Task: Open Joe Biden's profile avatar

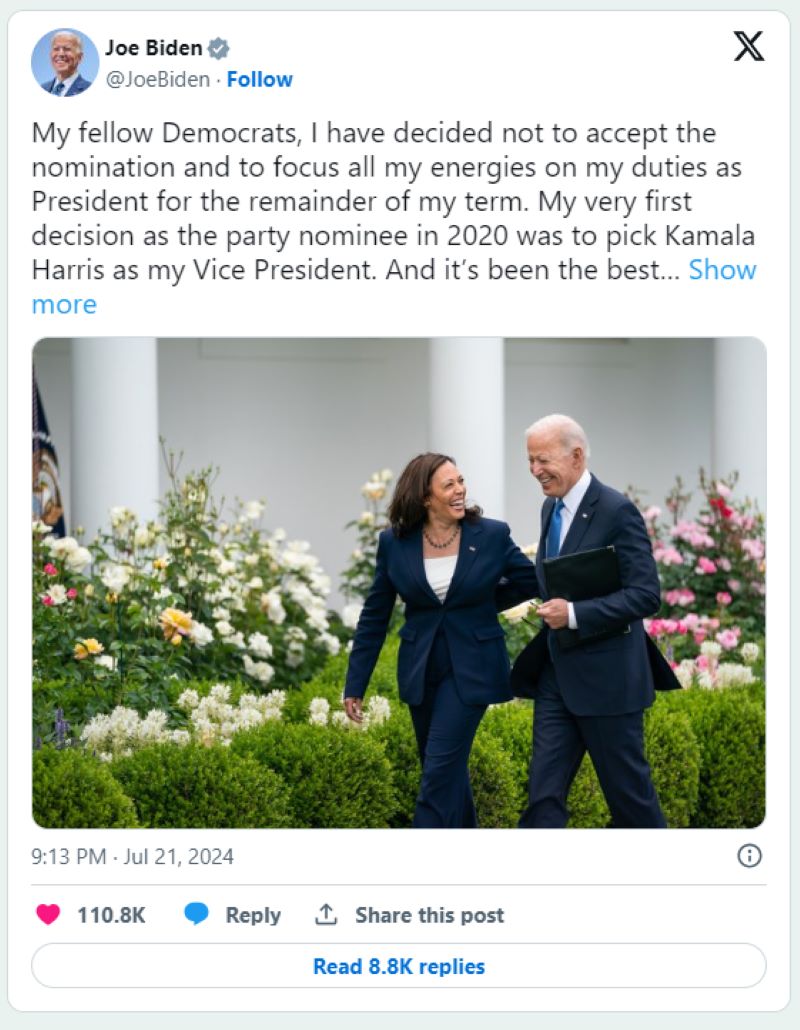Action: click(x=65, y=62)
